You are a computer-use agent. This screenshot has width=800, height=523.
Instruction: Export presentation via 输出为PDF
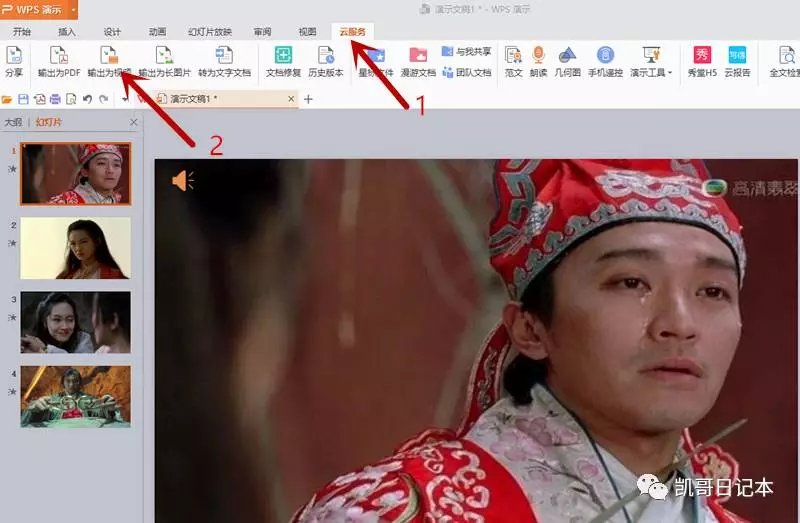59,61
